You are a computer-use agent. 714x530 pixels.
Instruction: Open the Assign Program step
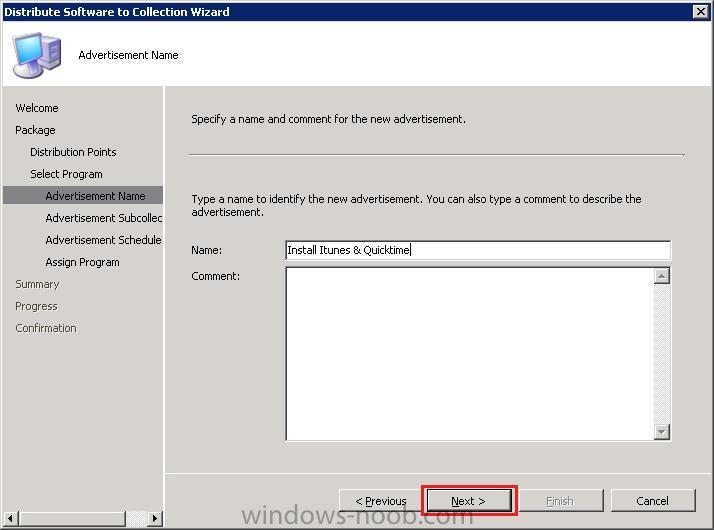point(82,262)
